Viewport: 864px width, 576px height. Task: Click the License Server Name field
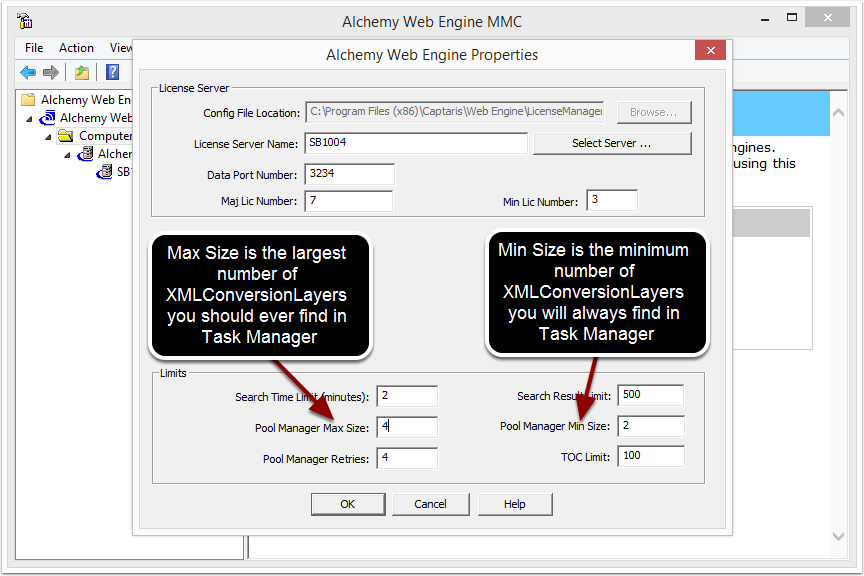tap(416, 143)
